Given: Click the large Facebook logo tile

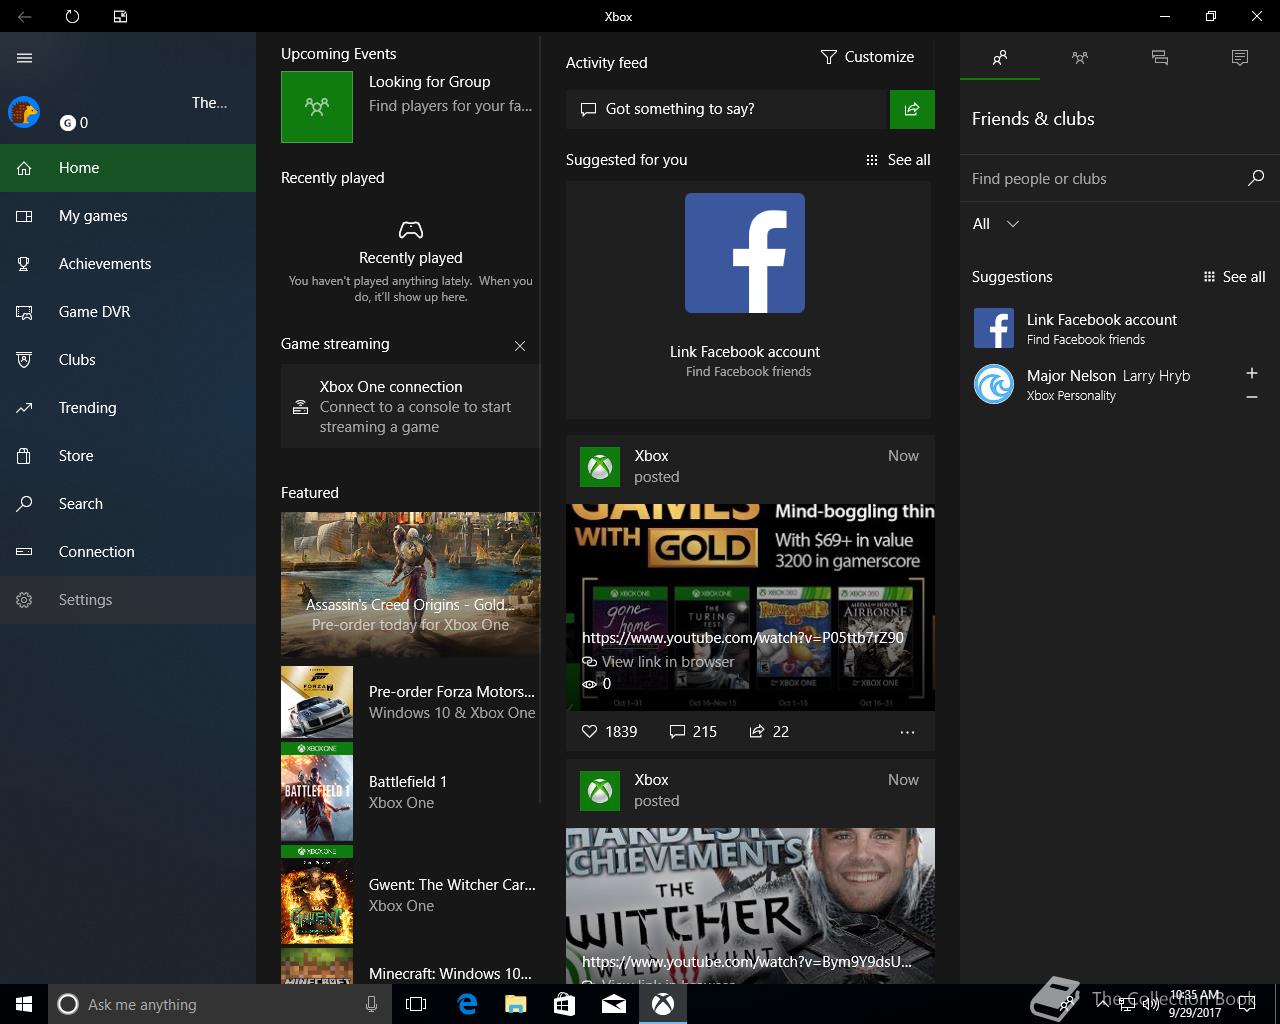Looking at the screenshot, I should 745,253.
